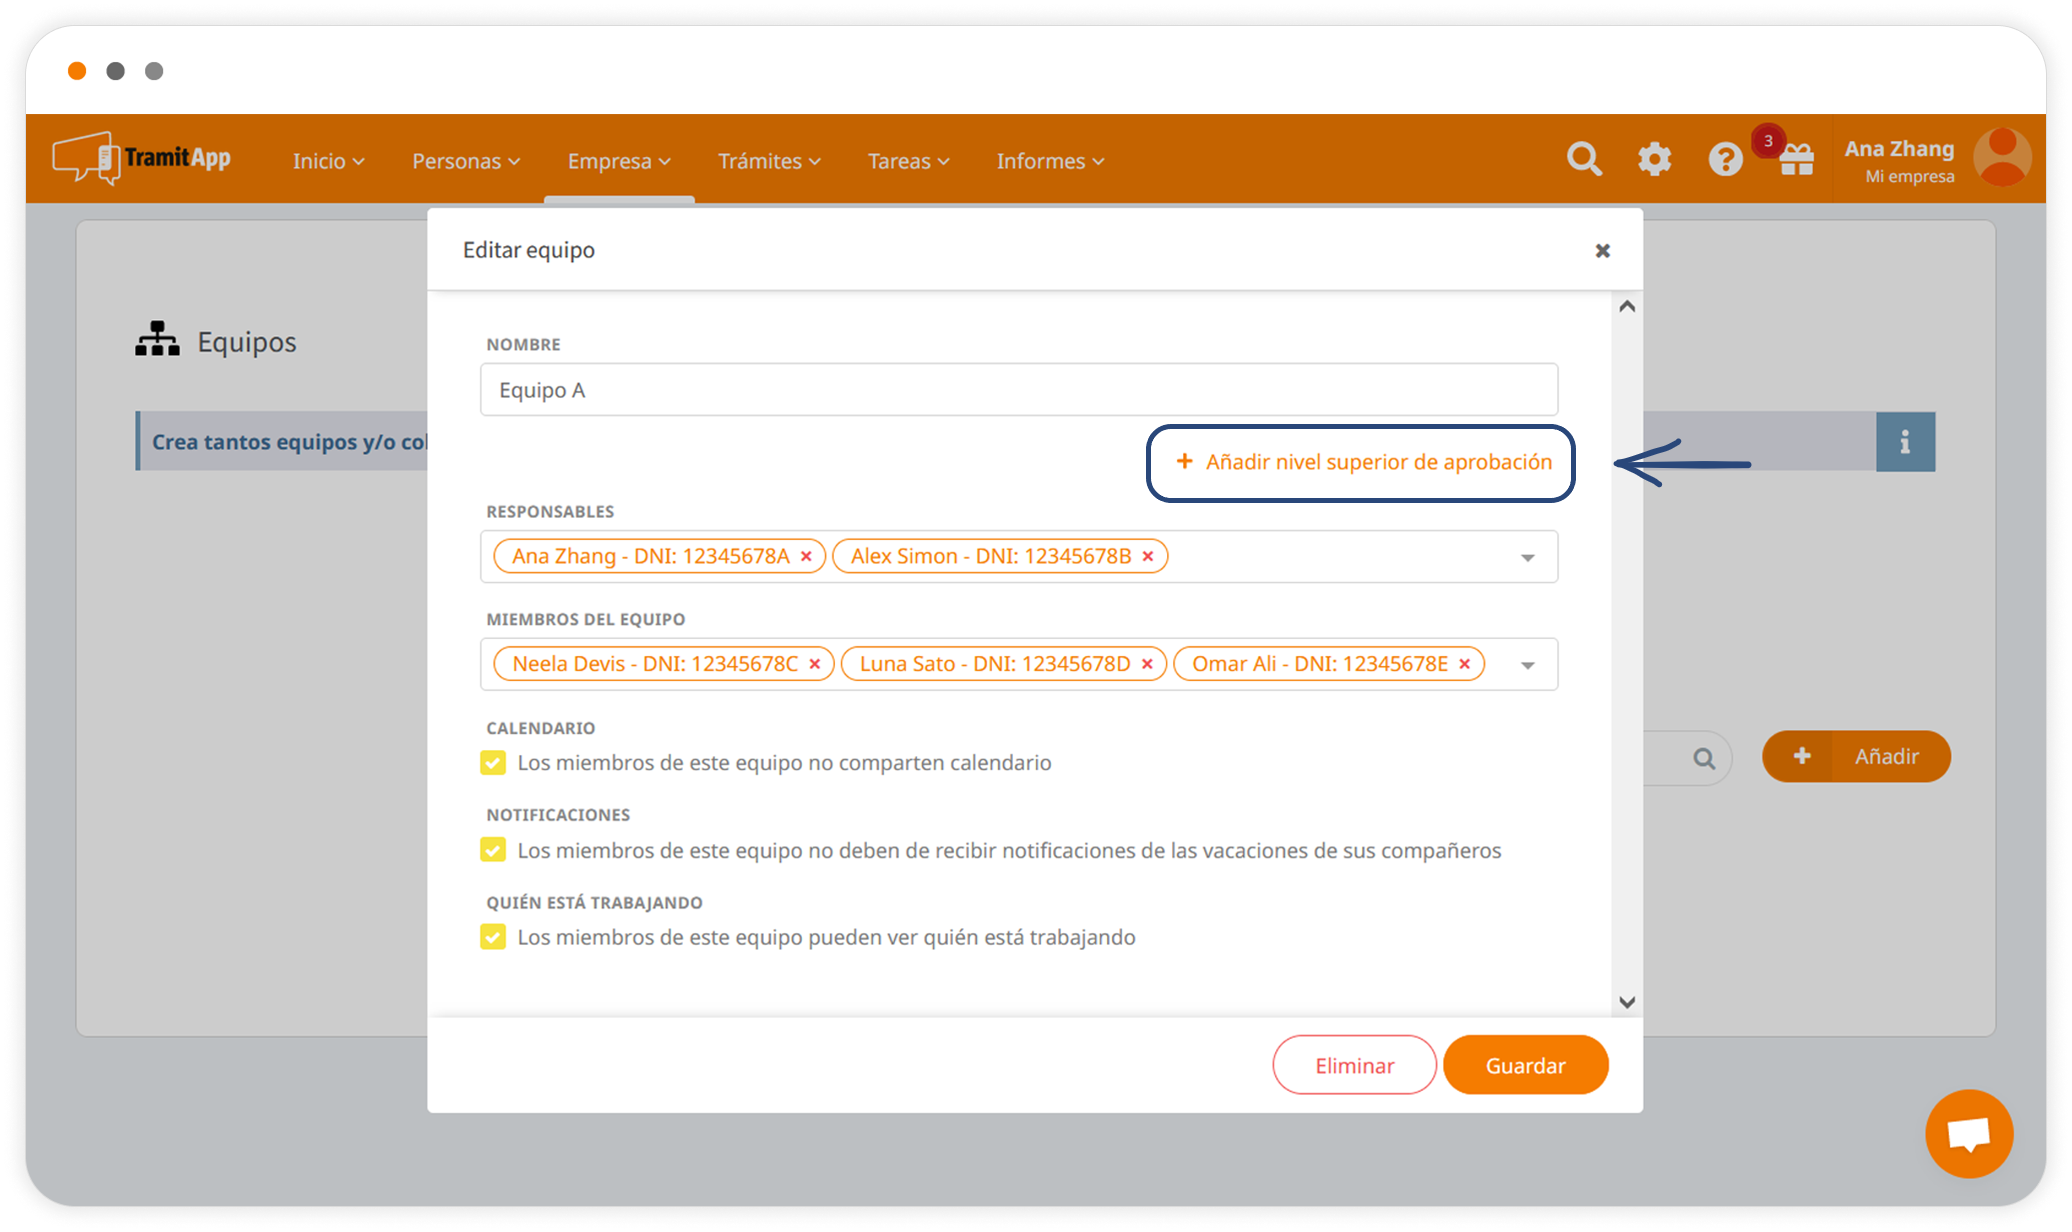Open the search magnifier in top navbar
This screenshot has height=1232, width=2072.
1583,159
